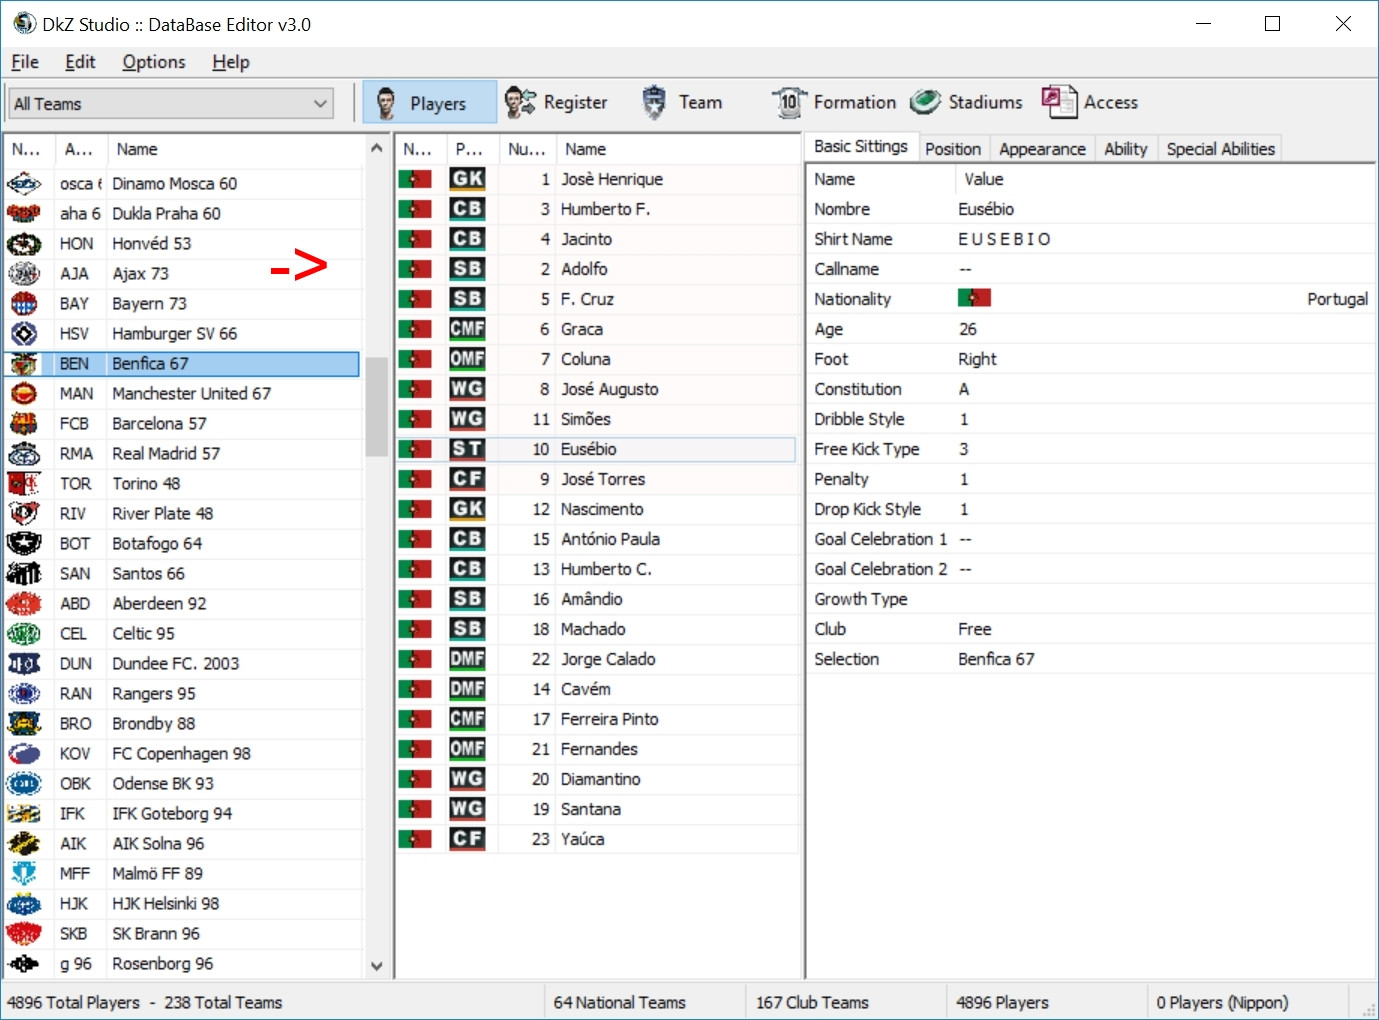Click the CF badge for José Torres
The height and width of the screenshot is (1020, 1379).
[x=467, y=479]
